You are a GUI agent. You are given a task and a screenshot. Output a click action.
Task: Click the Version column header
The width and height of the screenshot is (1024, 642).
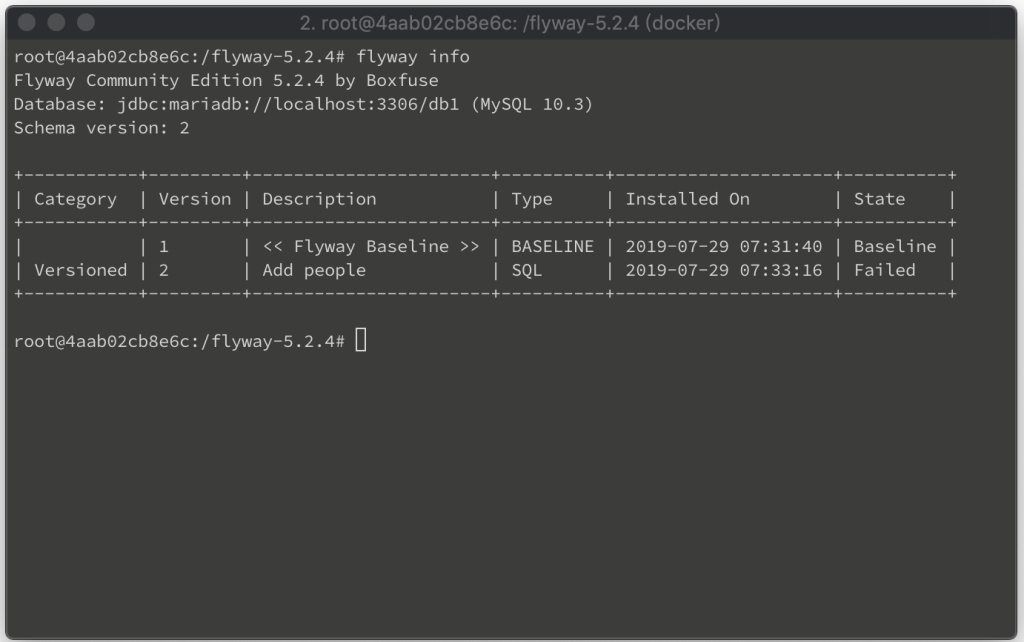pyautogui.click(x=195, y=199)
